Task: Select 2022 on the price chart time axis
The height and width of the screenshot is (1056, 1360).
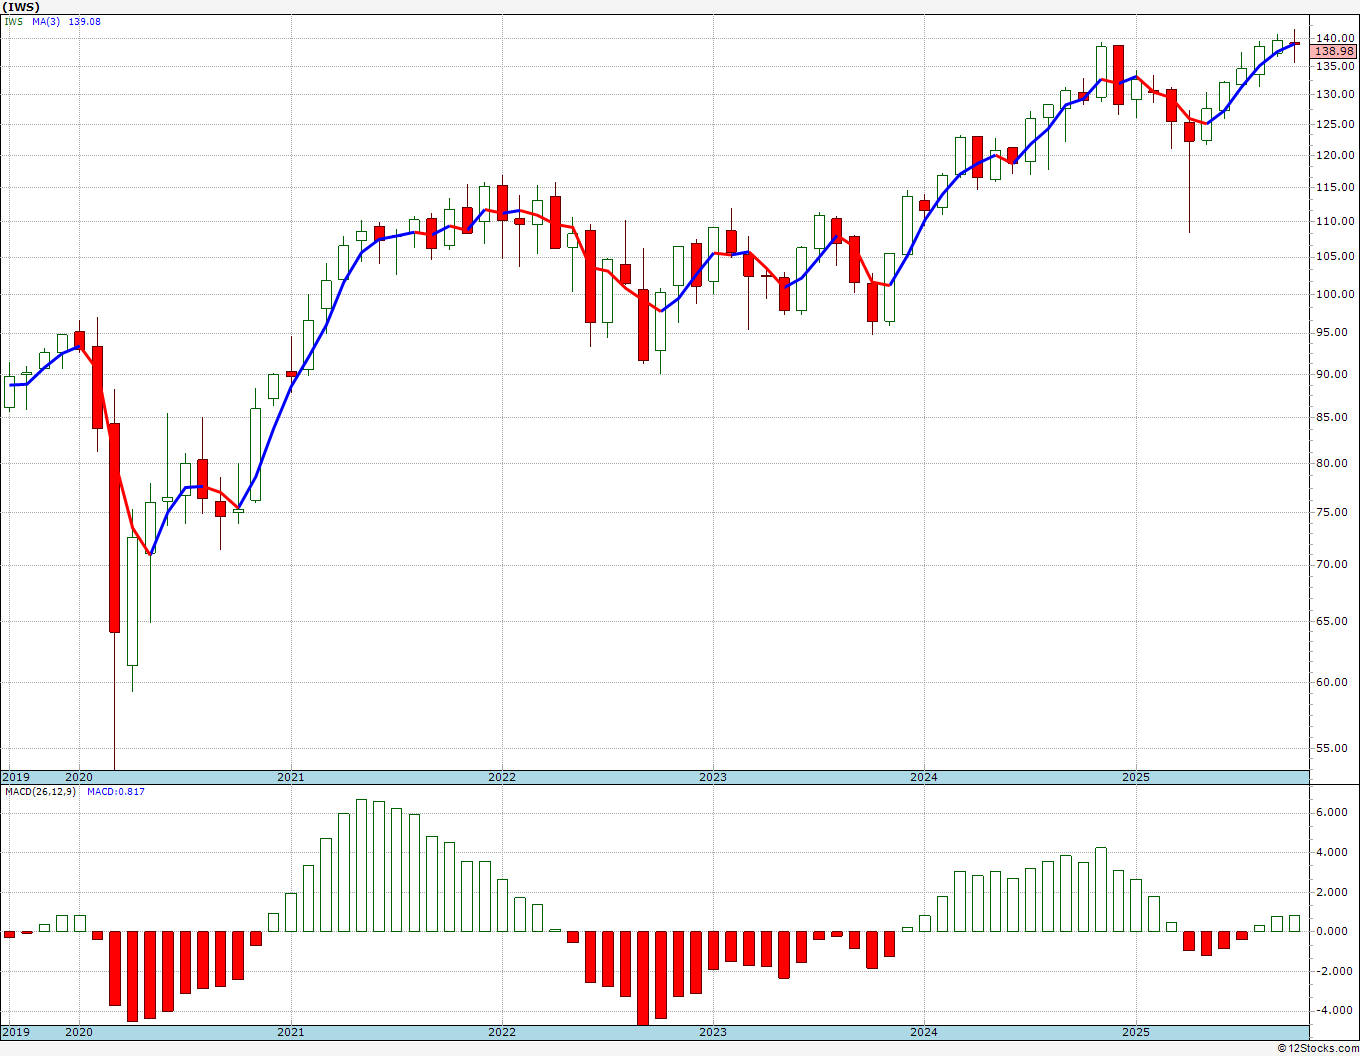Action: 502,777
